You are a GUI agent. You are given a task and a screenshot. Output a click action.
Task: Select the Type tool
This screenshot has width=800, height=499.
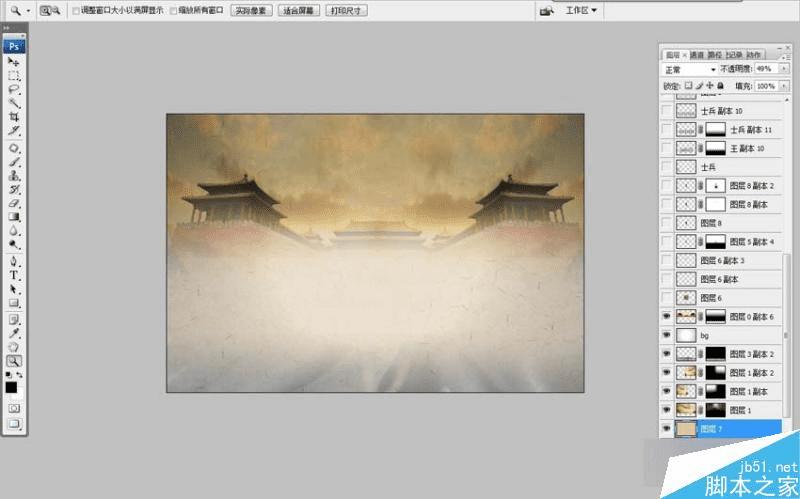click(14, 276)
